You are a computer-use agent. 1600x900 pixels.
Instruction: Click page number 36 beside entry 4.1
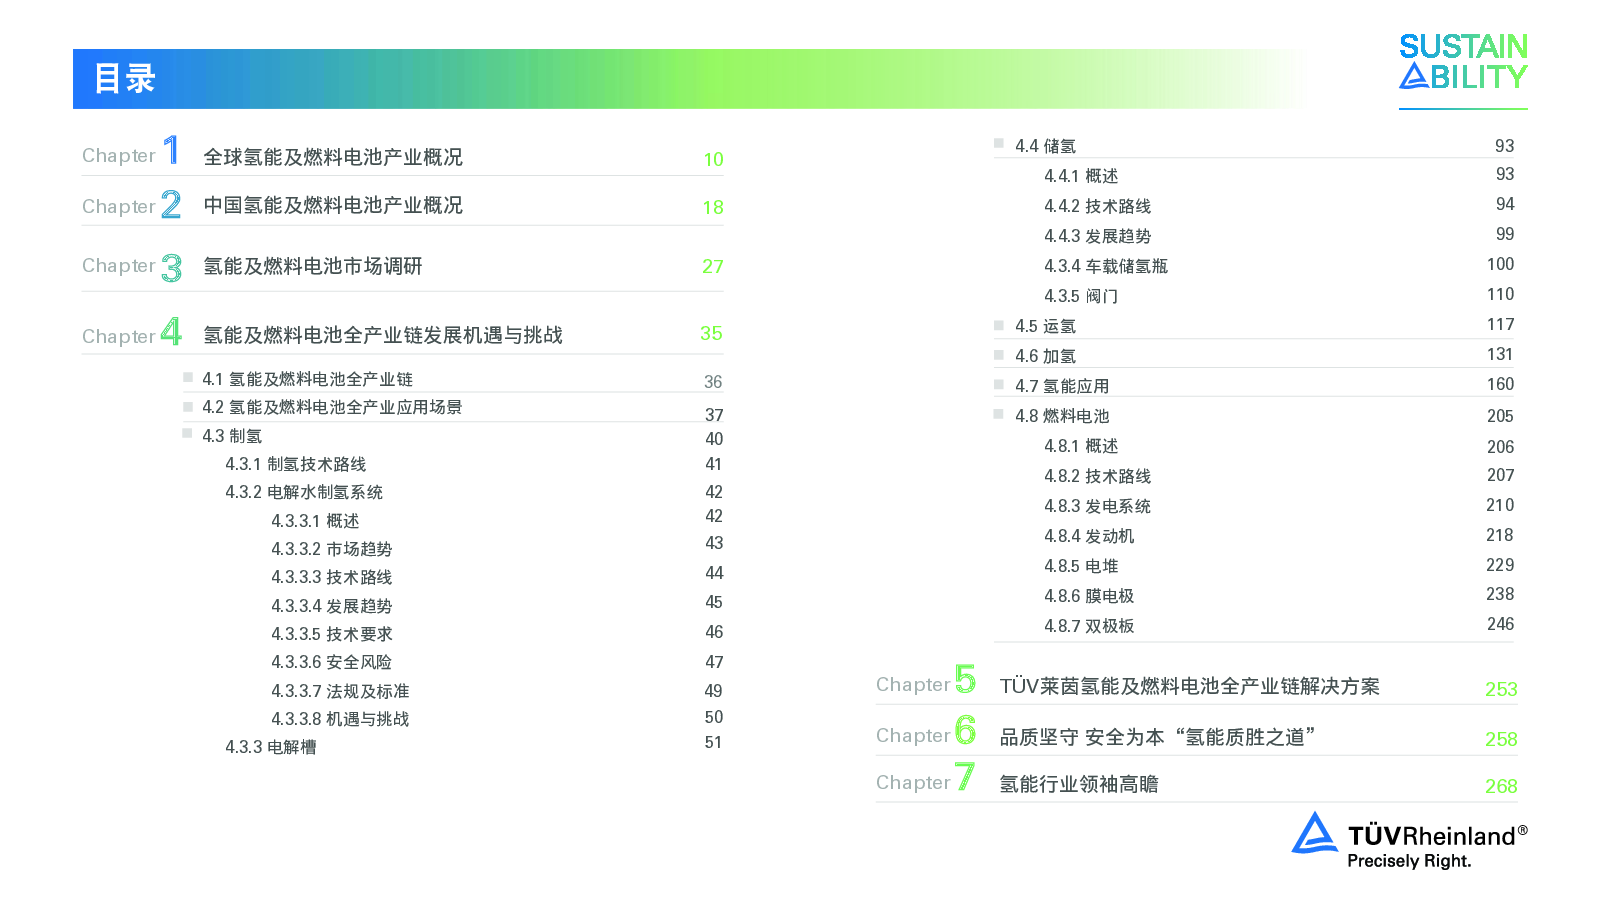(713, 382)
